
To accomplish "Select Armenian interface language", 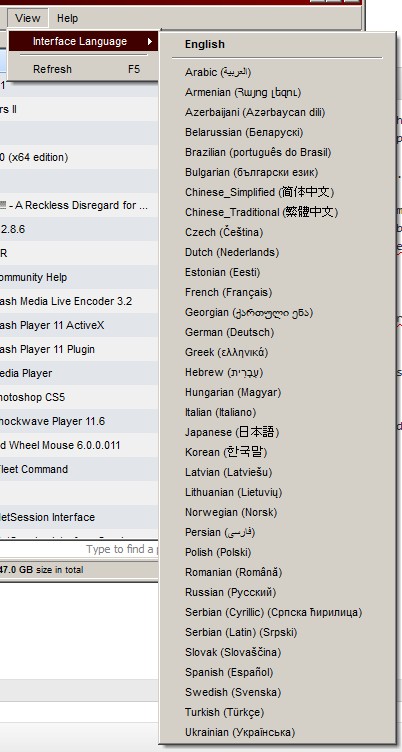I will pyautogui.click(x=277, y=92).
